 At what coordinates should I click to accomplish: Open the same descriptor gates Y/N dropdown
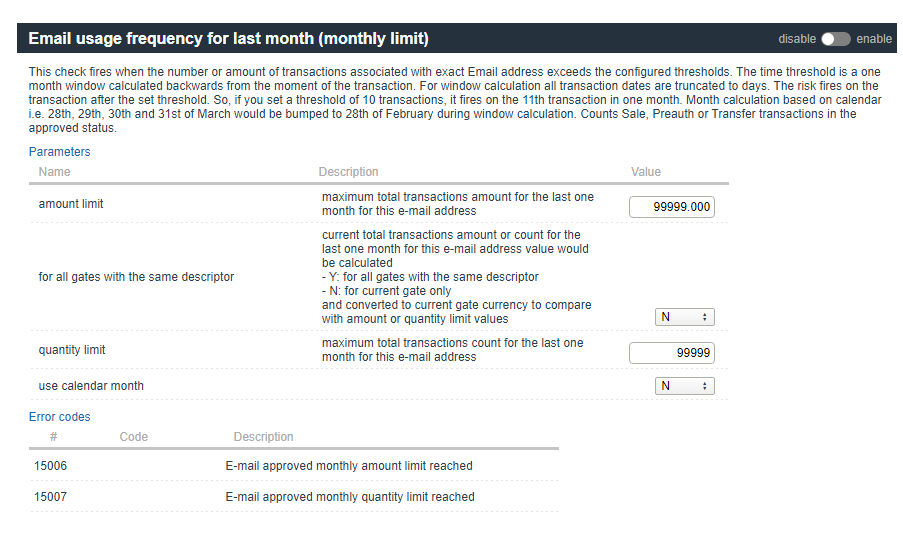coord(685,317)
